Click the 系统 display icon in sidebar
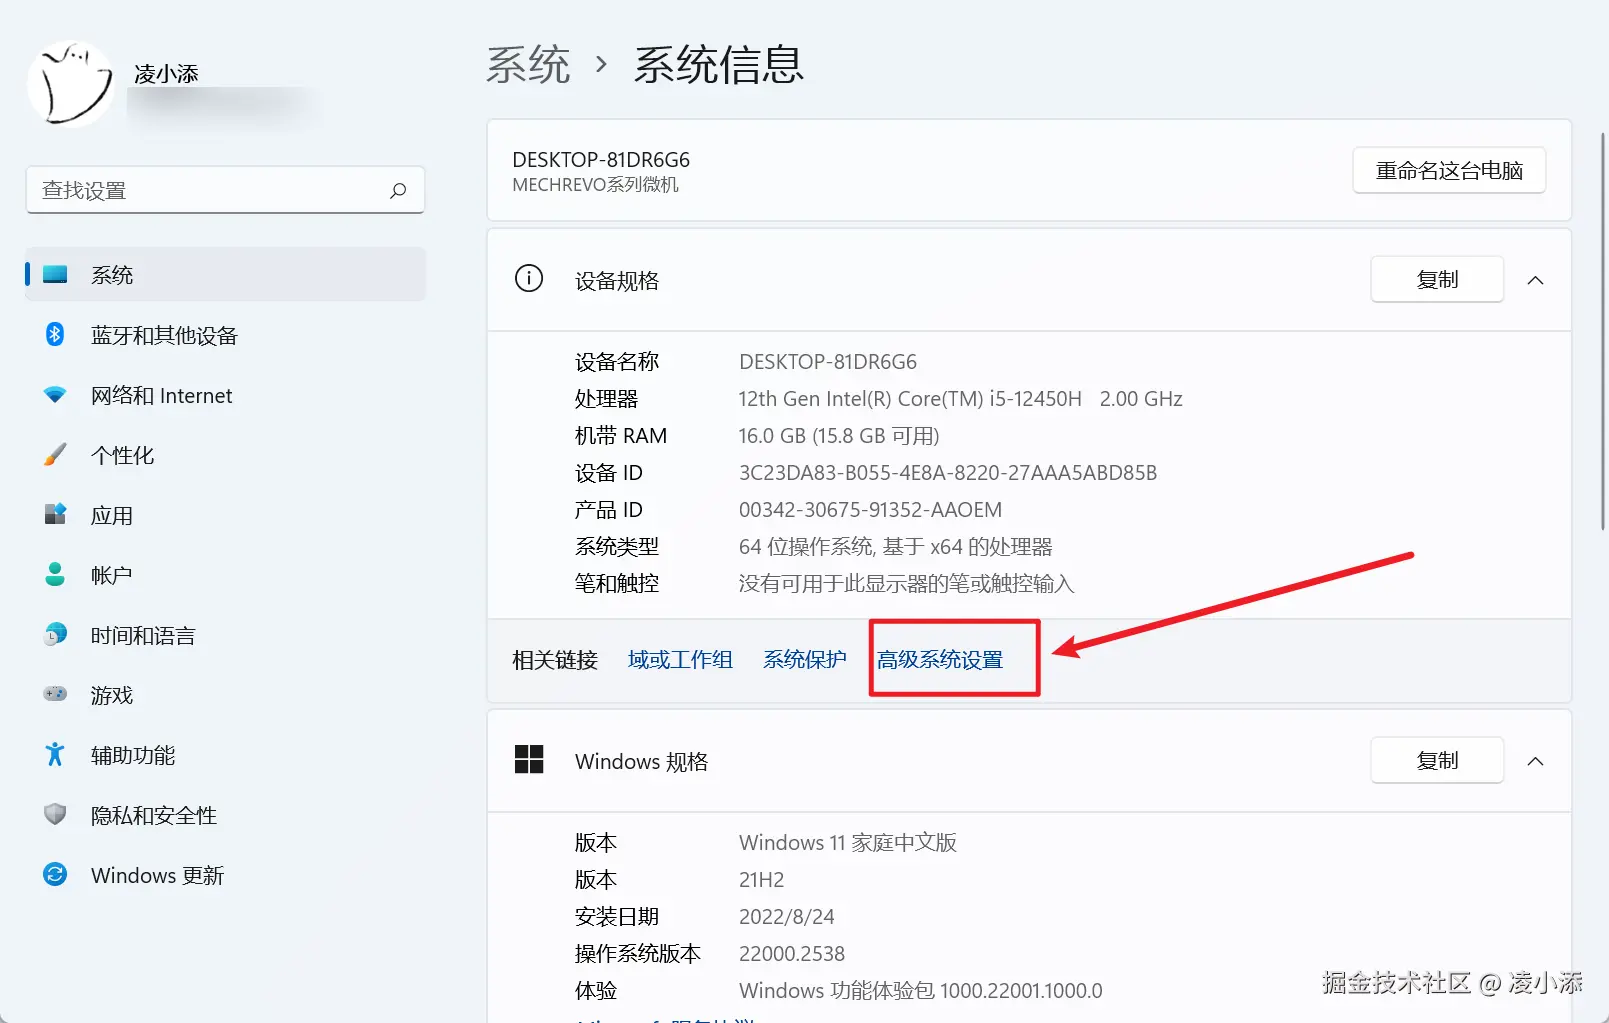Screen dimensions: 1609x1023 coord(55,274)
